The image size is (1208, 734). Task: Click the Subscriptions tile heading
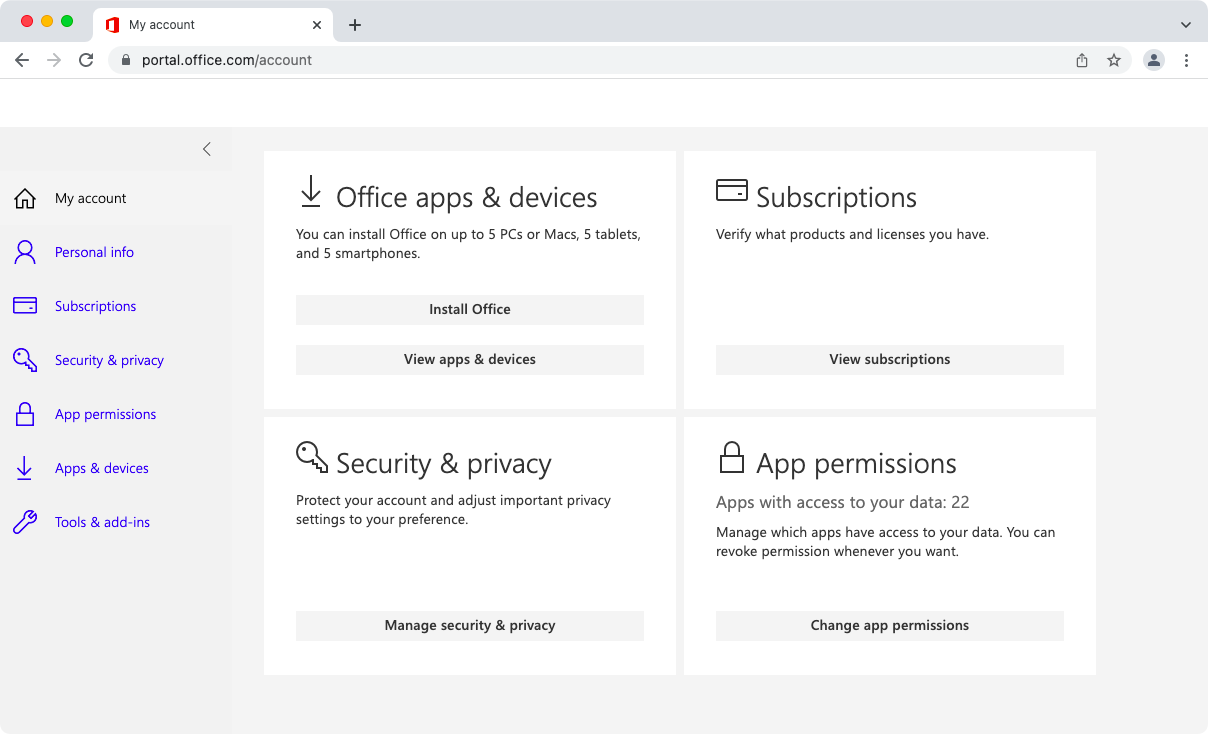836,198
